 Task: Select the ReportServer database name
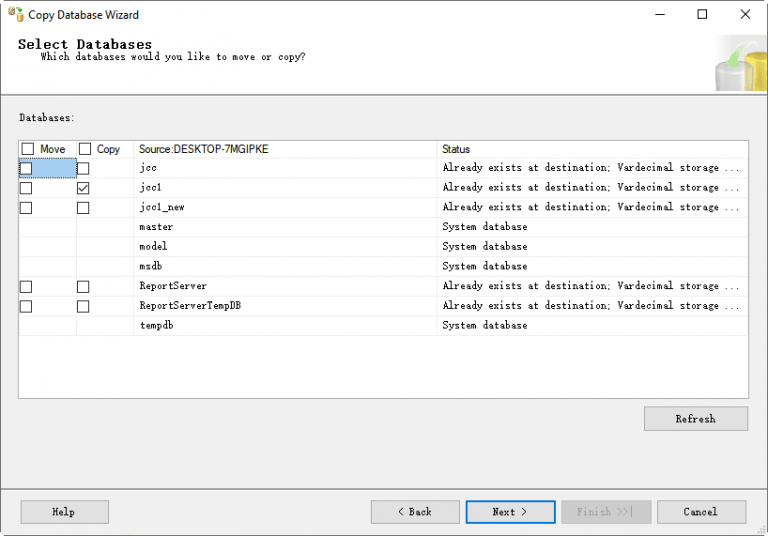pyautogui.click(x=173, y=286)
